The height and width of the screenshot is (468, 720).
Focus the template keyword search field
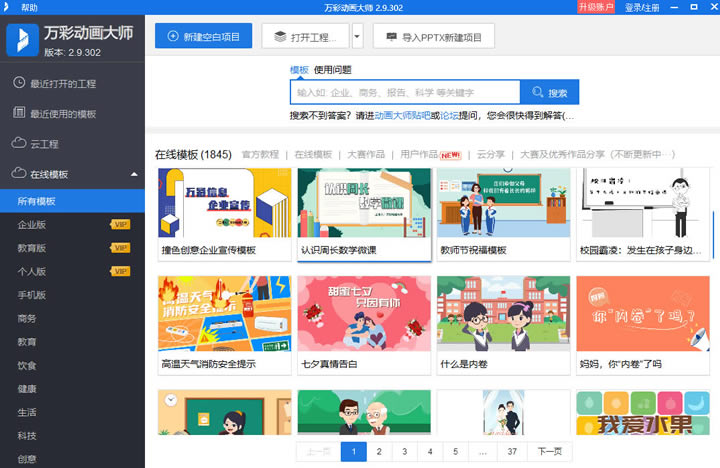tap(405, 92)
